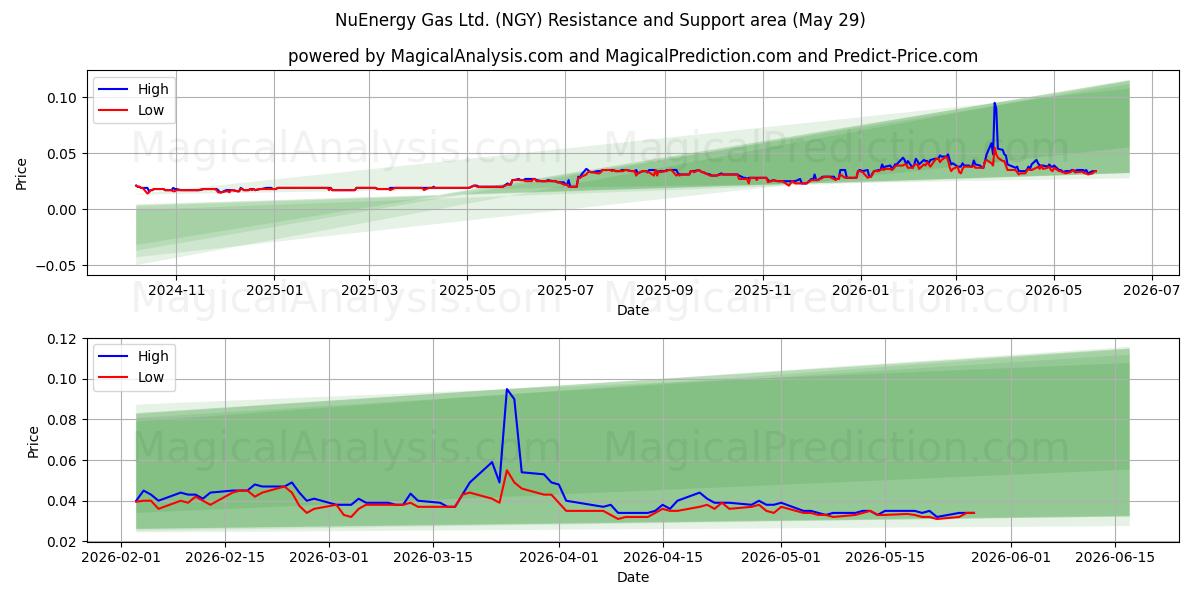The image size is (1200, 600).
Task: Click the 0.10 price tick on top chart
Action: tap(64, 97)
